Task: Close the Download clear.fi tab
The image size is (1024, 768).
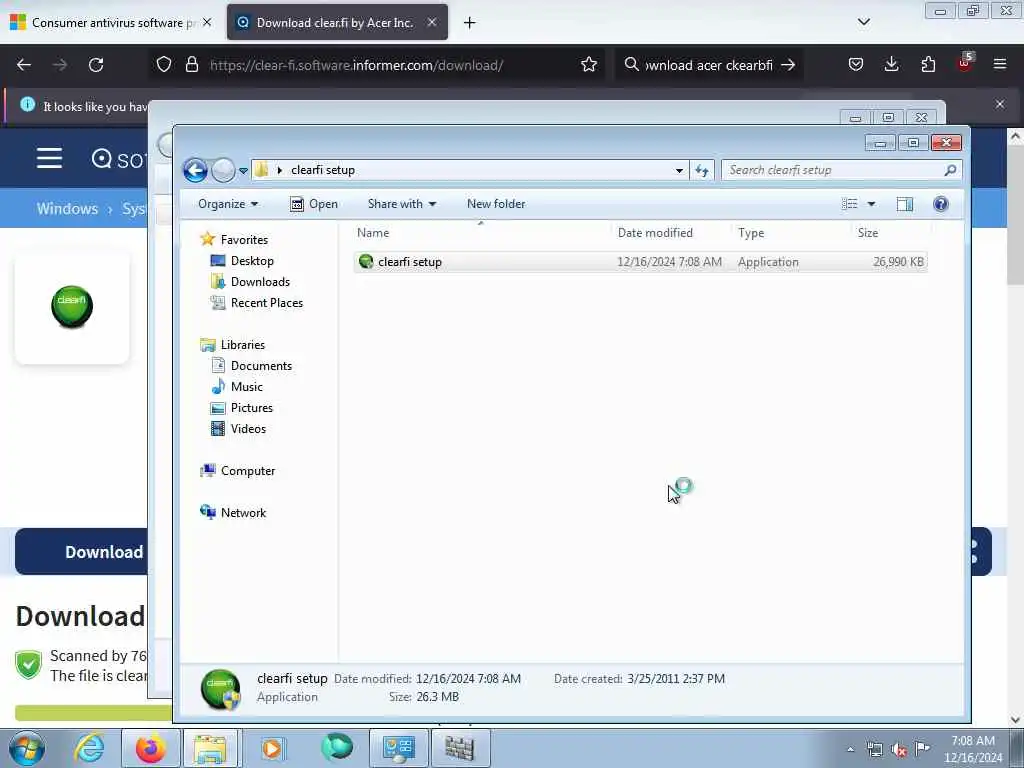Action: click(x=432, y=23)
